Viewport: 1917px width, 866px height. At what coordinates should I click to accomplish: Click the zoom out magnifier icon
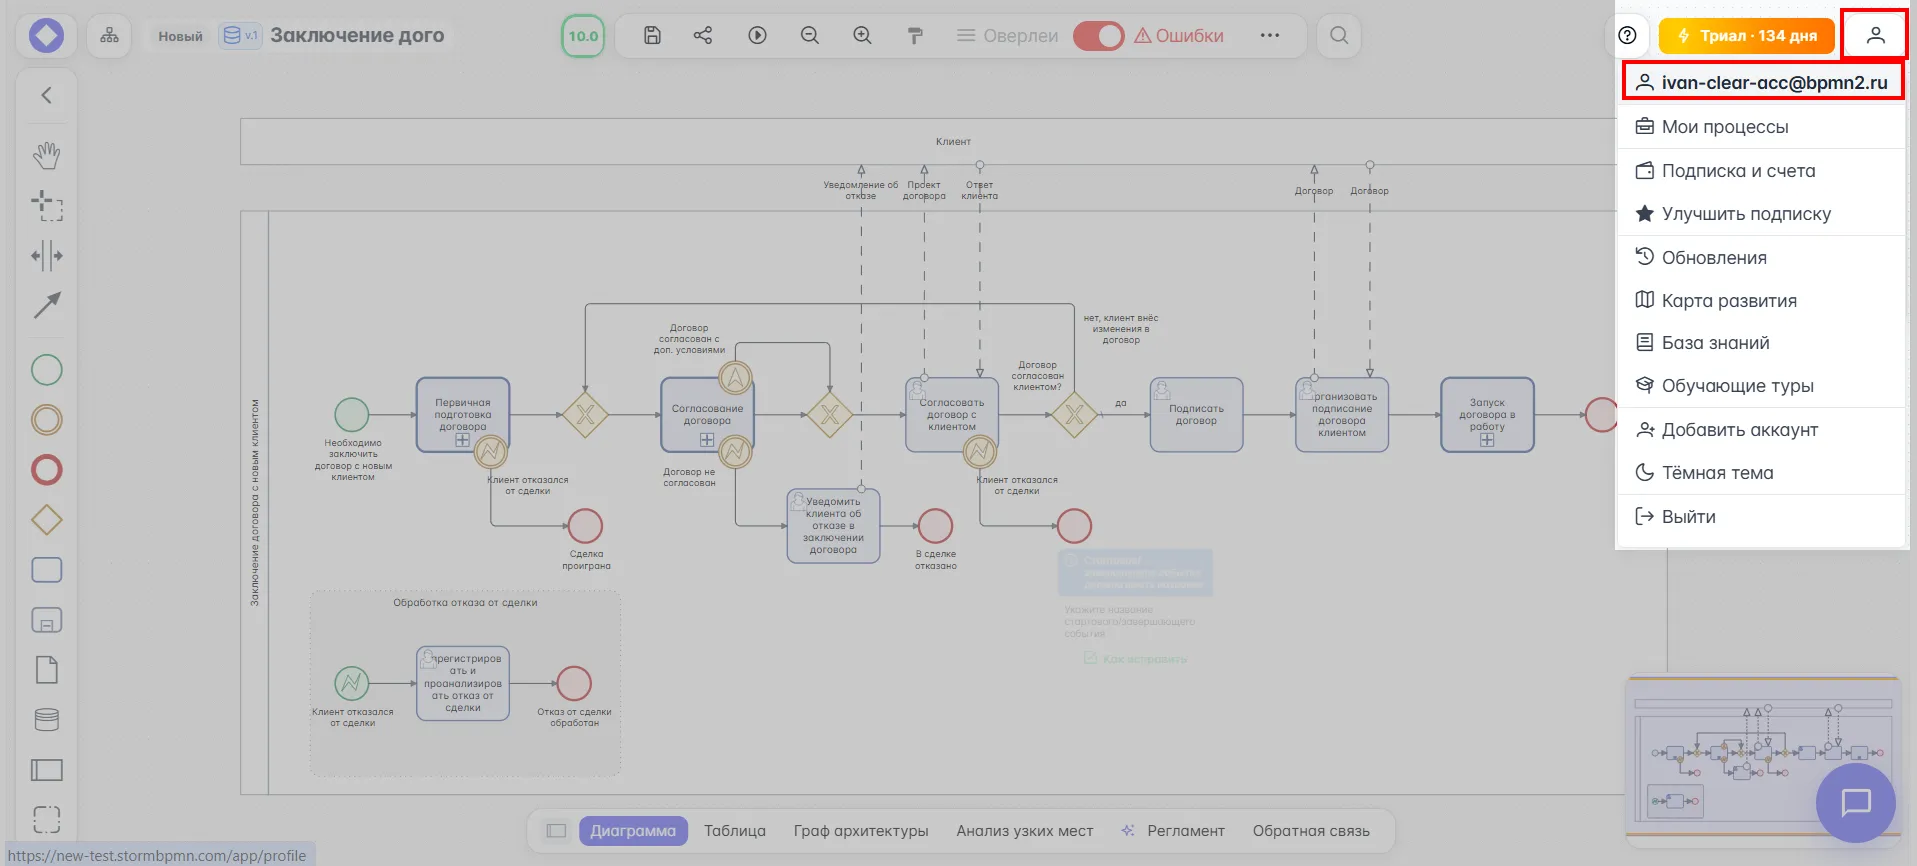pos(810,36)
